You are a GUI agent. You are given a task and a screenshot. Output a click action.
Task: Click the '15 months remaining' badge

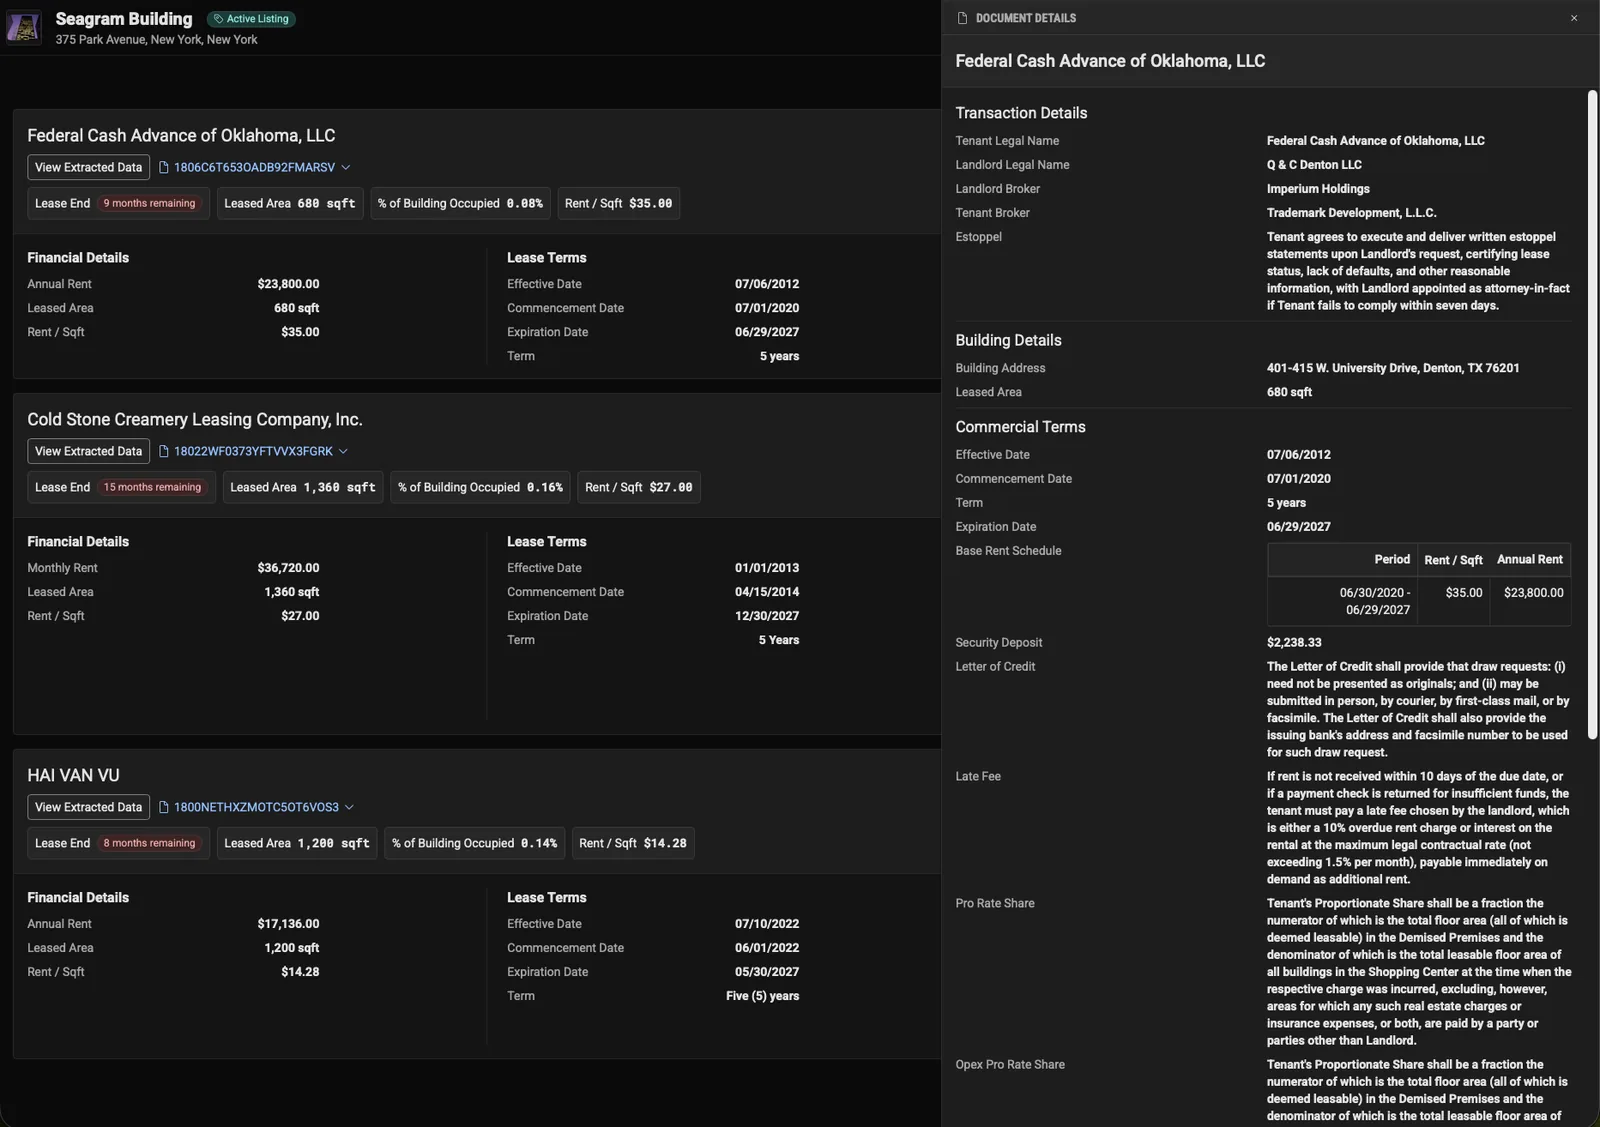(152, 487)
